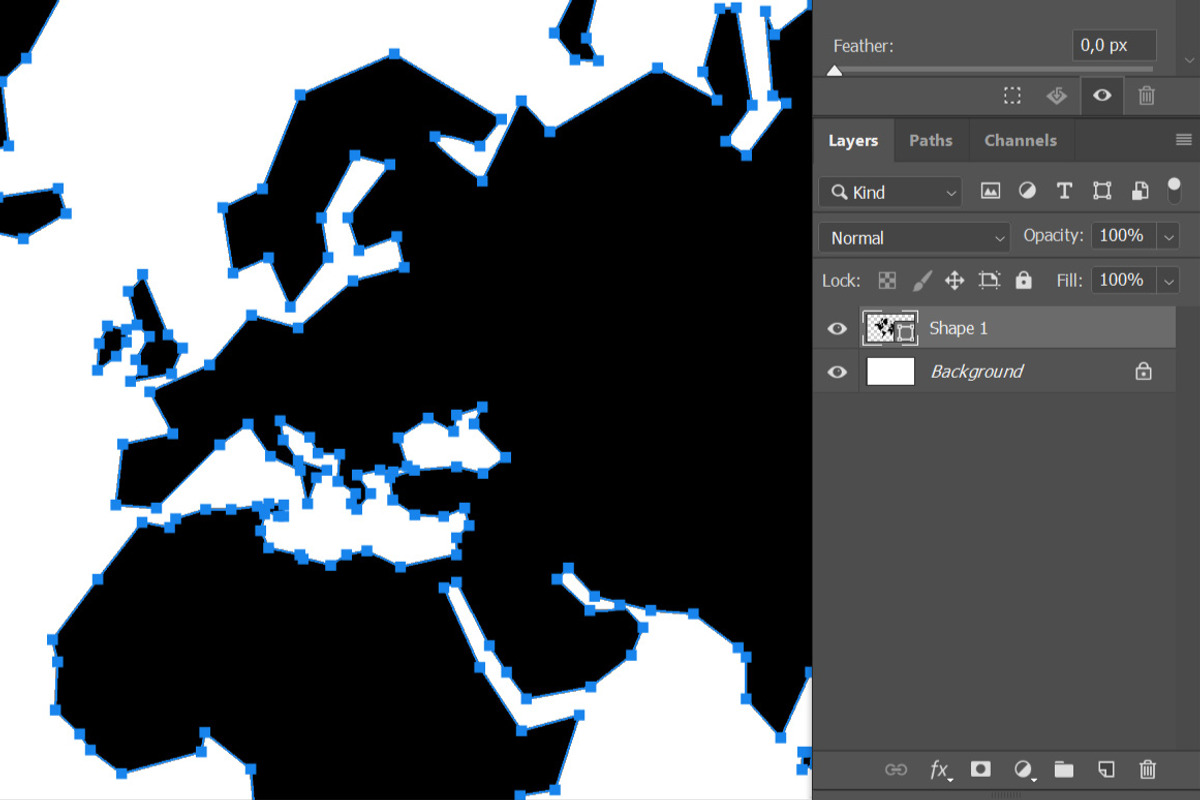Click the Lock all padlock icon
Viewport: 1200px width, 800px height.
click(x=1023, y=281)
